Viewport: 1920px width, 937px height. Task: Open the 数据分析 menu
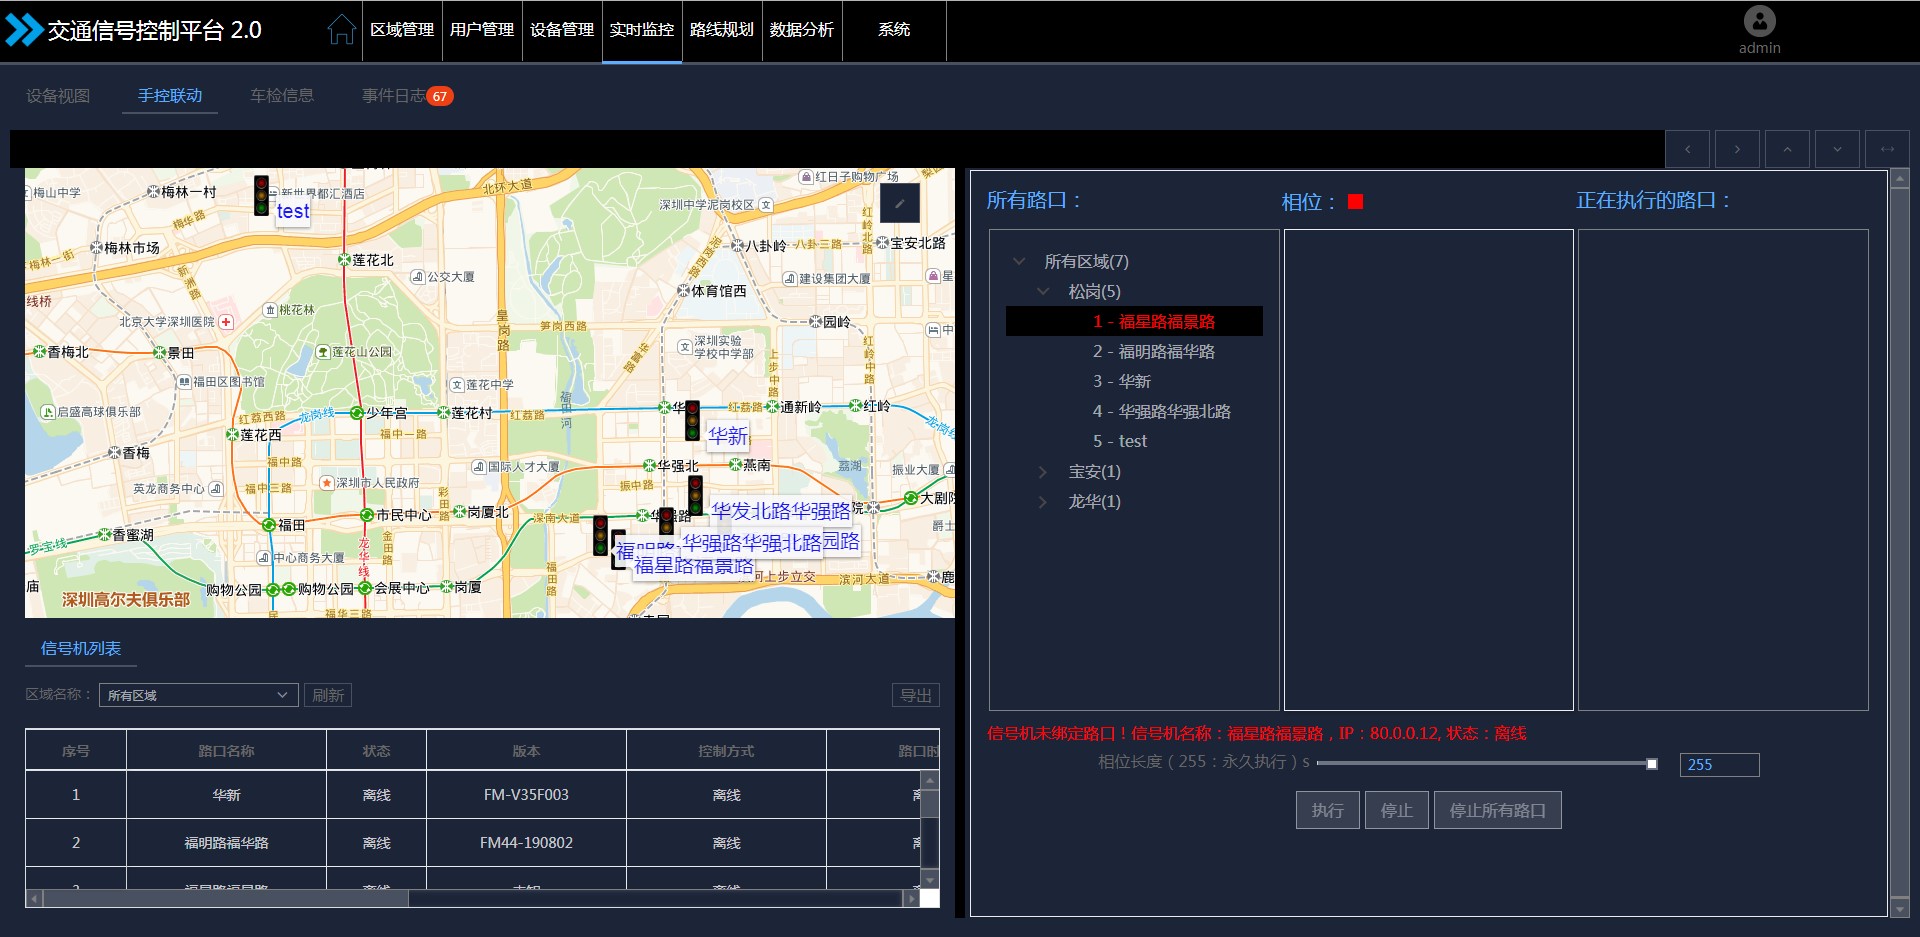801,30
